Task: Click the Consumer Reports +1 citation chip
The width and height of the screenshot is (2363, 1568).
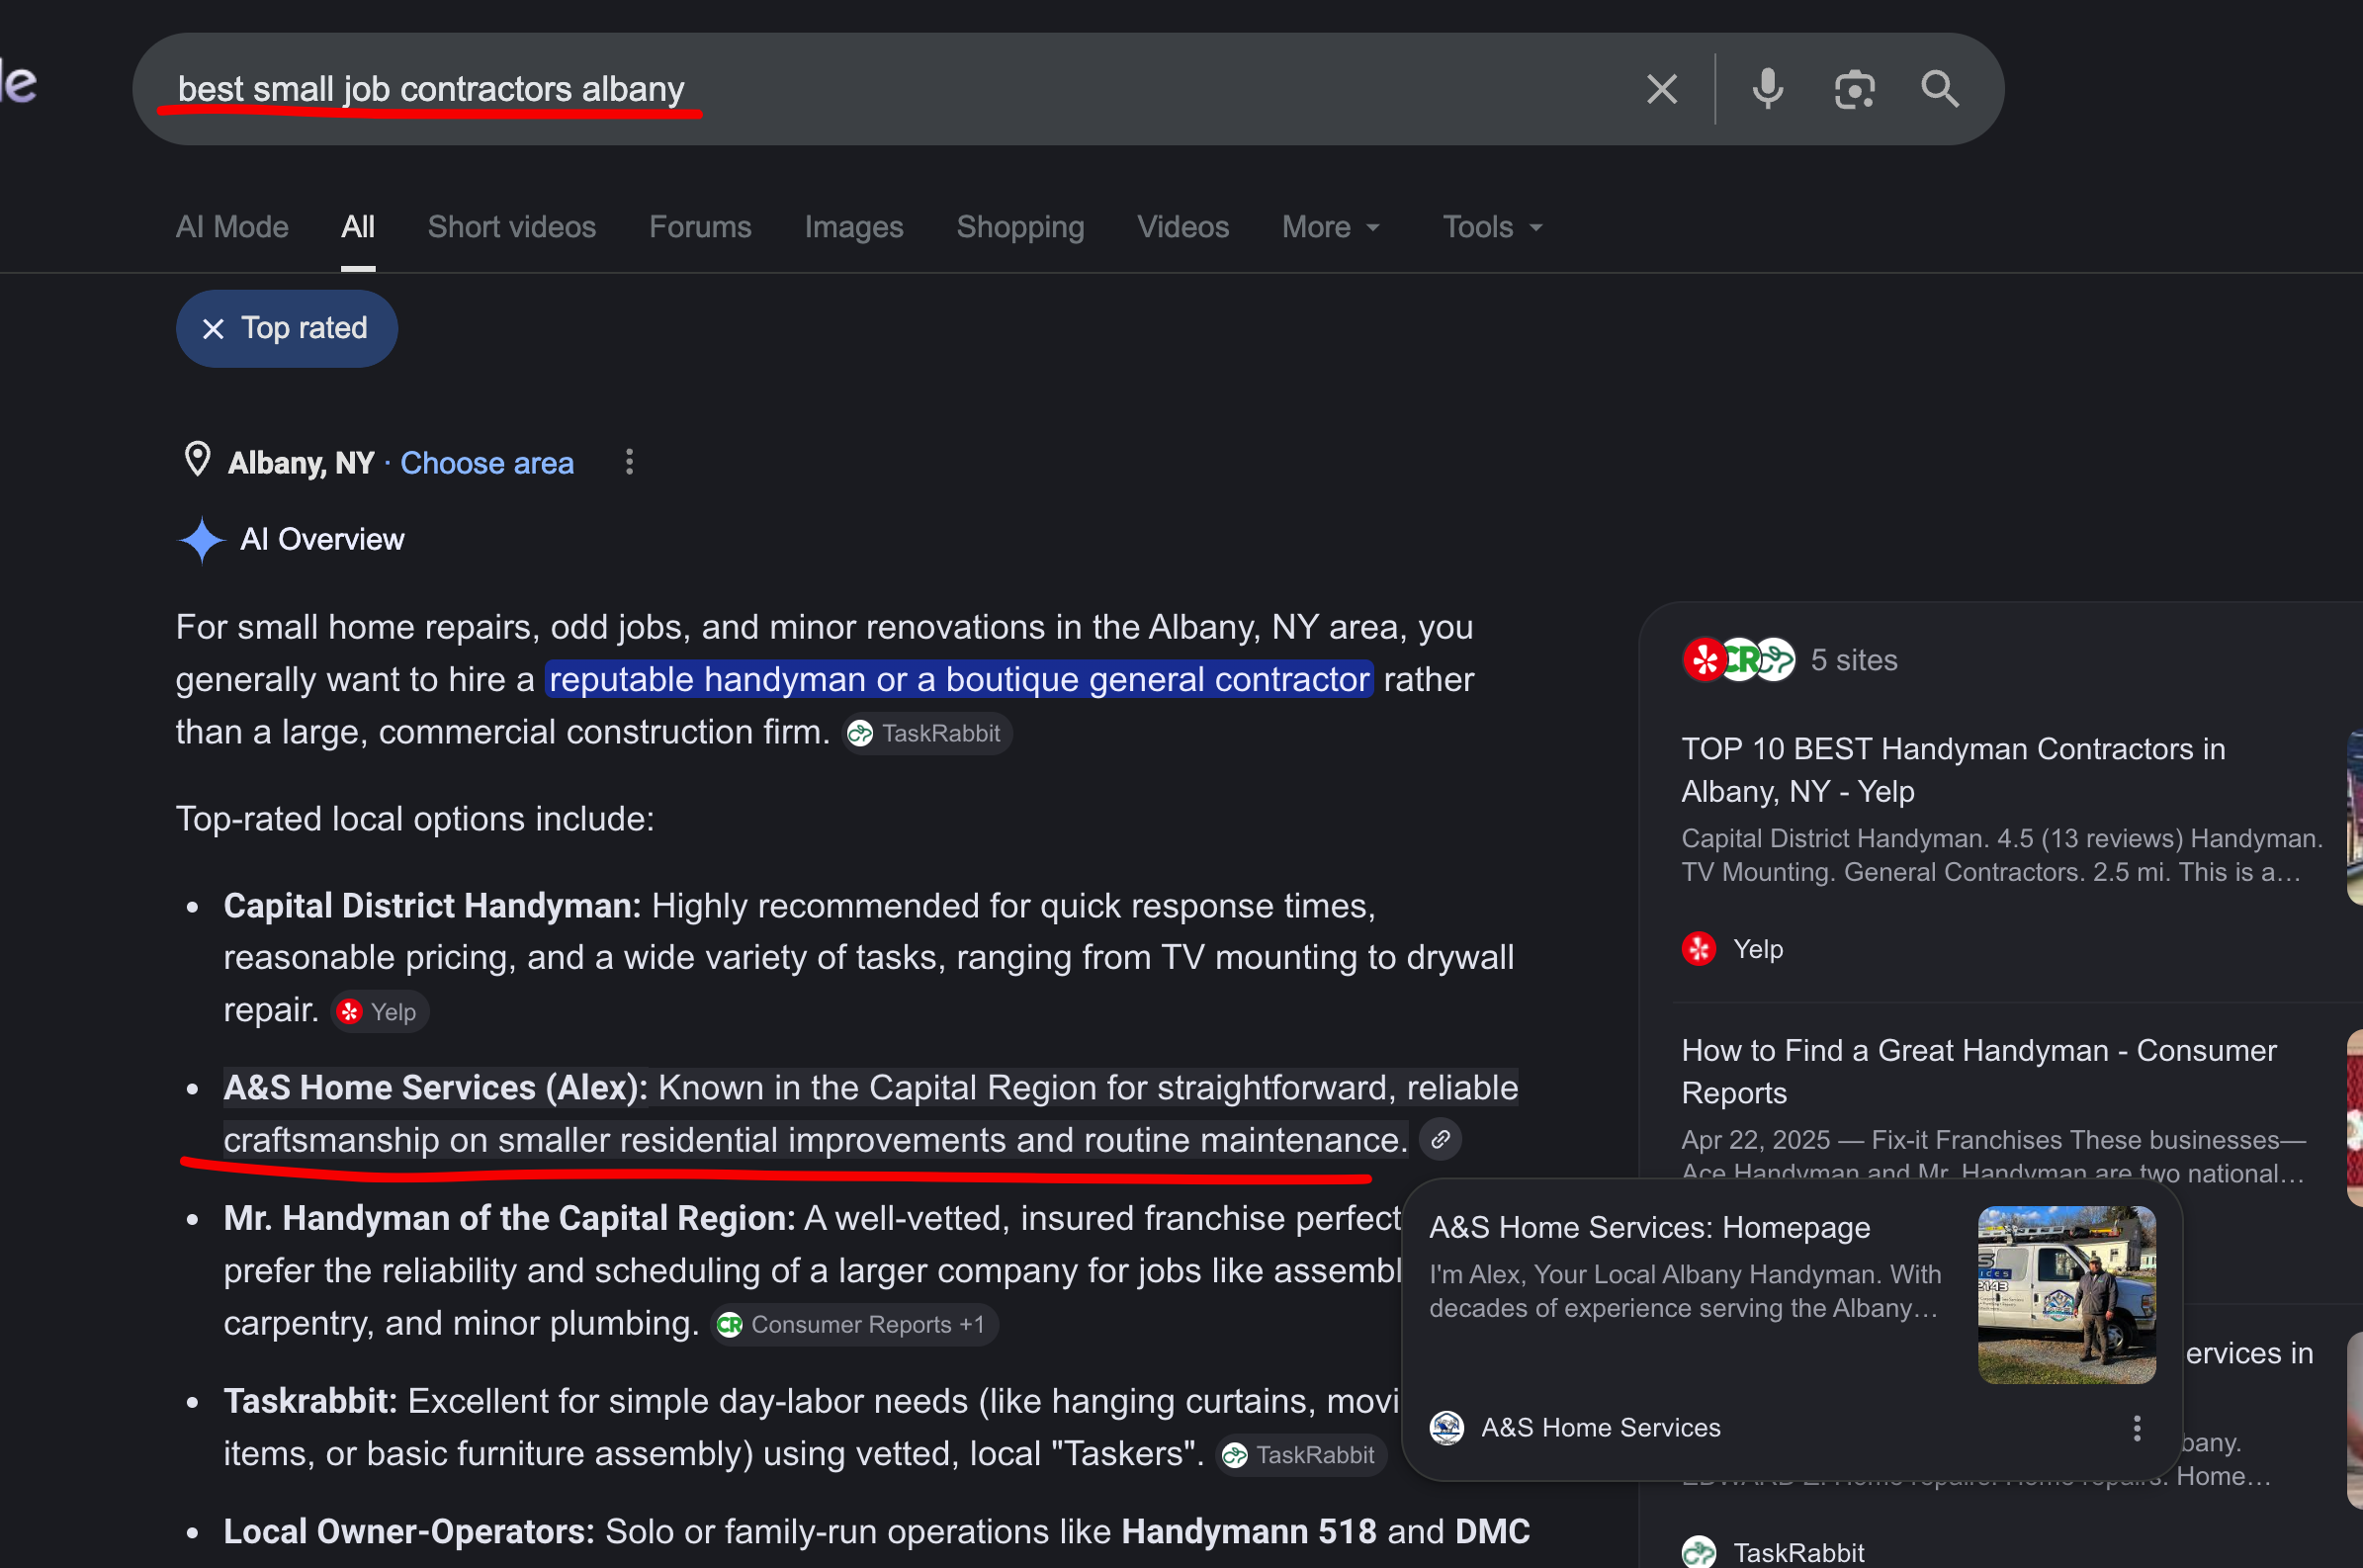Action: click(855, 1324)
